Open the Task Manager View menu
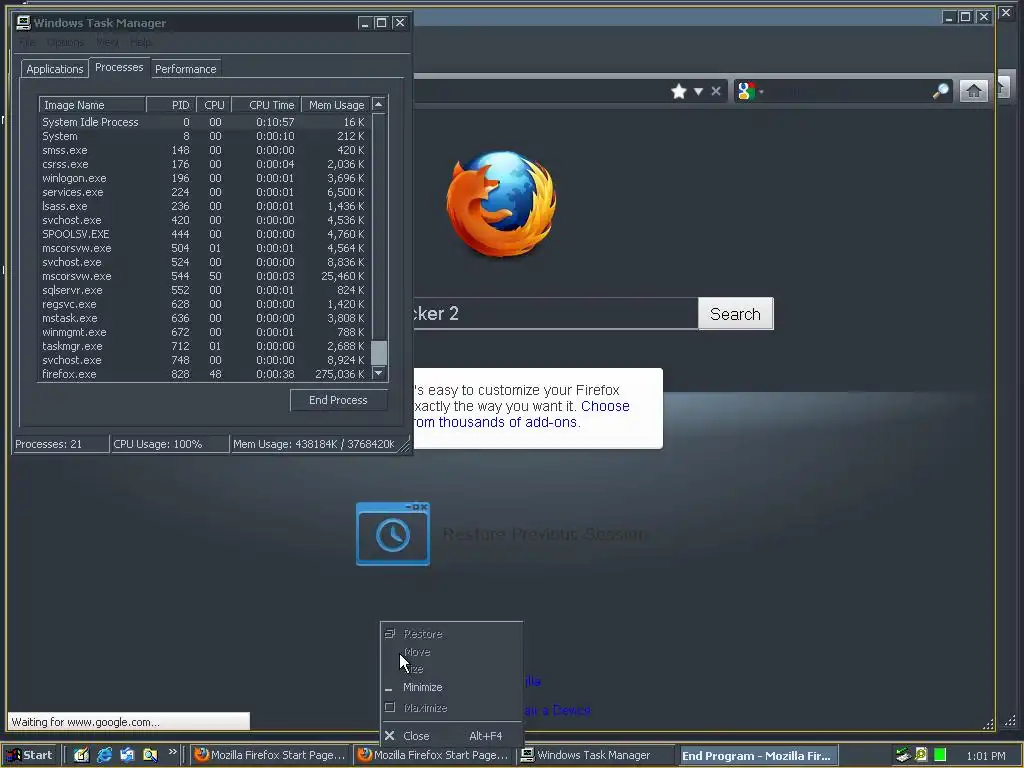 (x=107, y=42)
